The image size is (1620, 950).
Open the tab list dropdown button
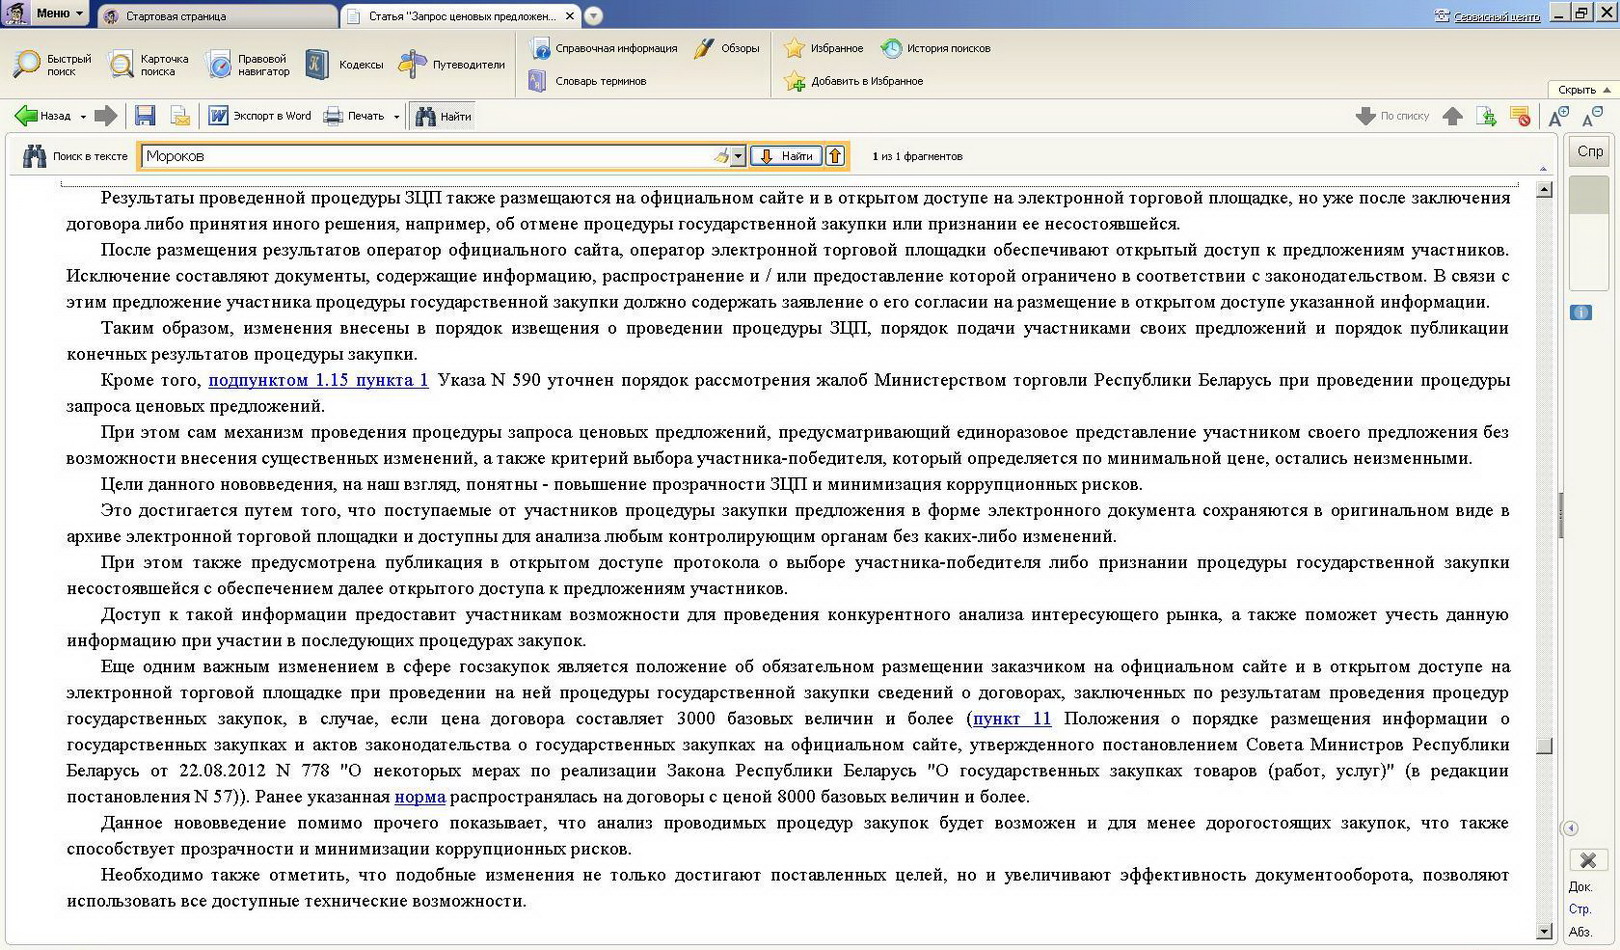[x=593, y=16]
